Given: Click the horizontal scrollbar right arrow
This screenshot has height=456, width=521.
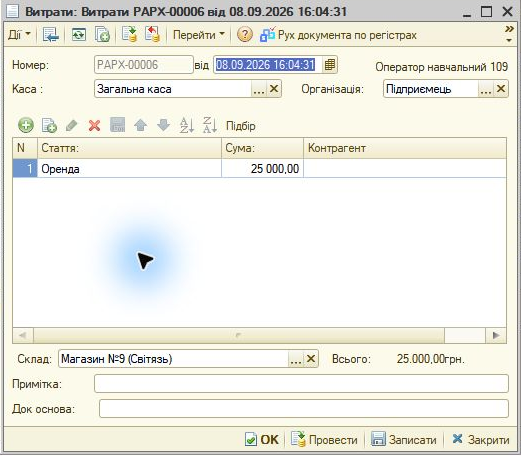Looking at the screenshot, I should [496, 335].
